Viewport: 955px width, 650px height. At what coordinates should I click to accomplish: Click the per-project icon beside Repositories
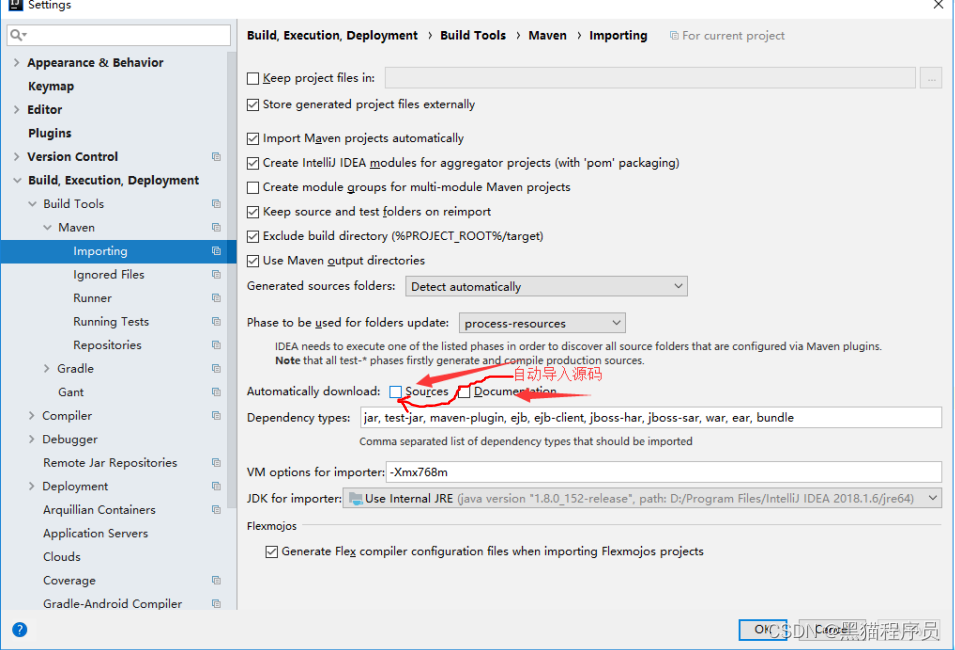[216, 345]
